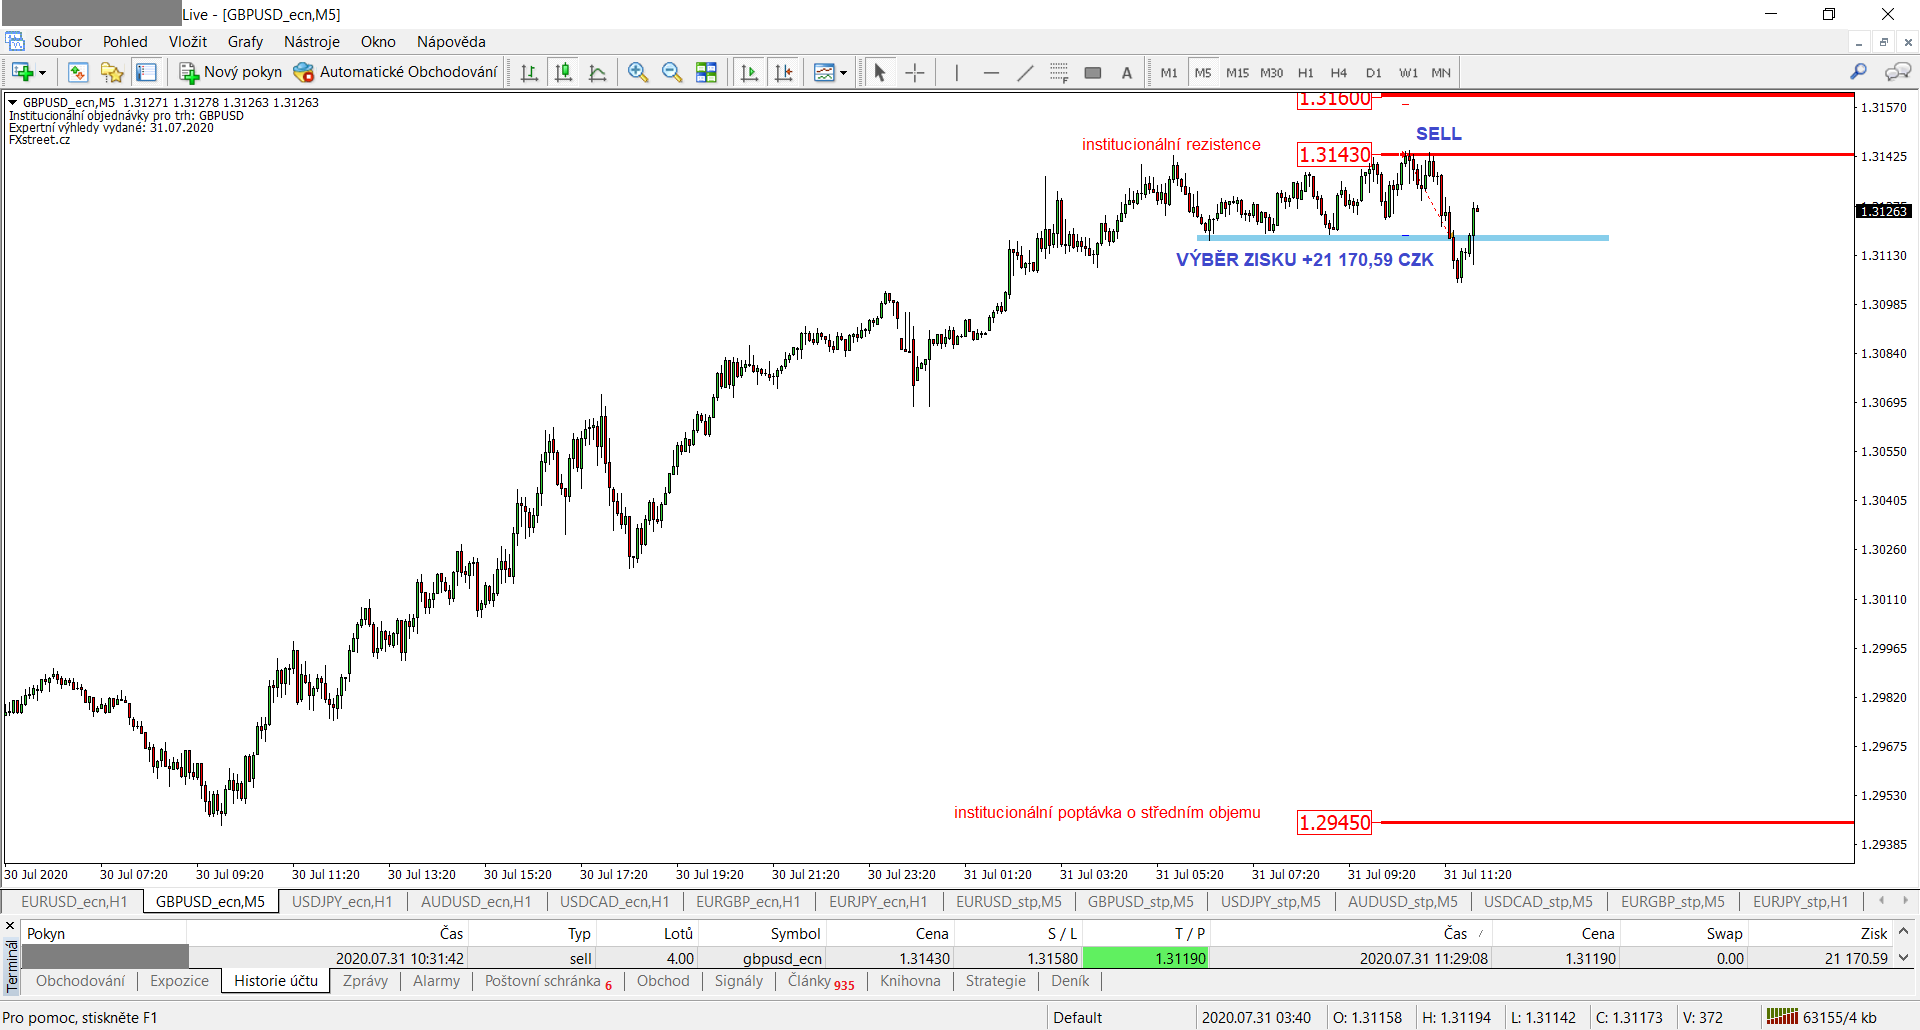Toggle chart shift
The width and height of the screenshot is (1920, 1030).
pos(784,72)
